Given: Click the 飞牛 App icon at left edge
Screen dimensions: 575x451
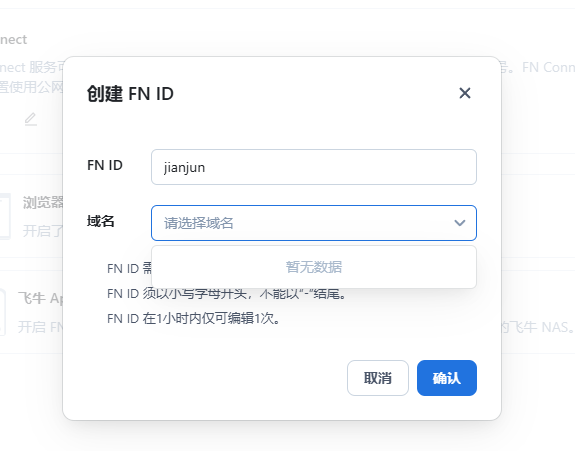Looking at the screenshot, I should pyautogui.click(x=3, y=312).
